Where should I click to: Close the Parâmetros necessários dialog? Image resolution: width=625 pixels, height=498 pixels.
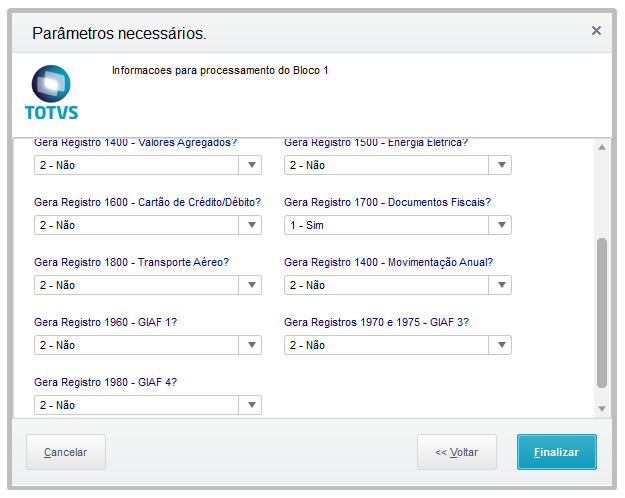pyautogui.click(x=596, y=31)
